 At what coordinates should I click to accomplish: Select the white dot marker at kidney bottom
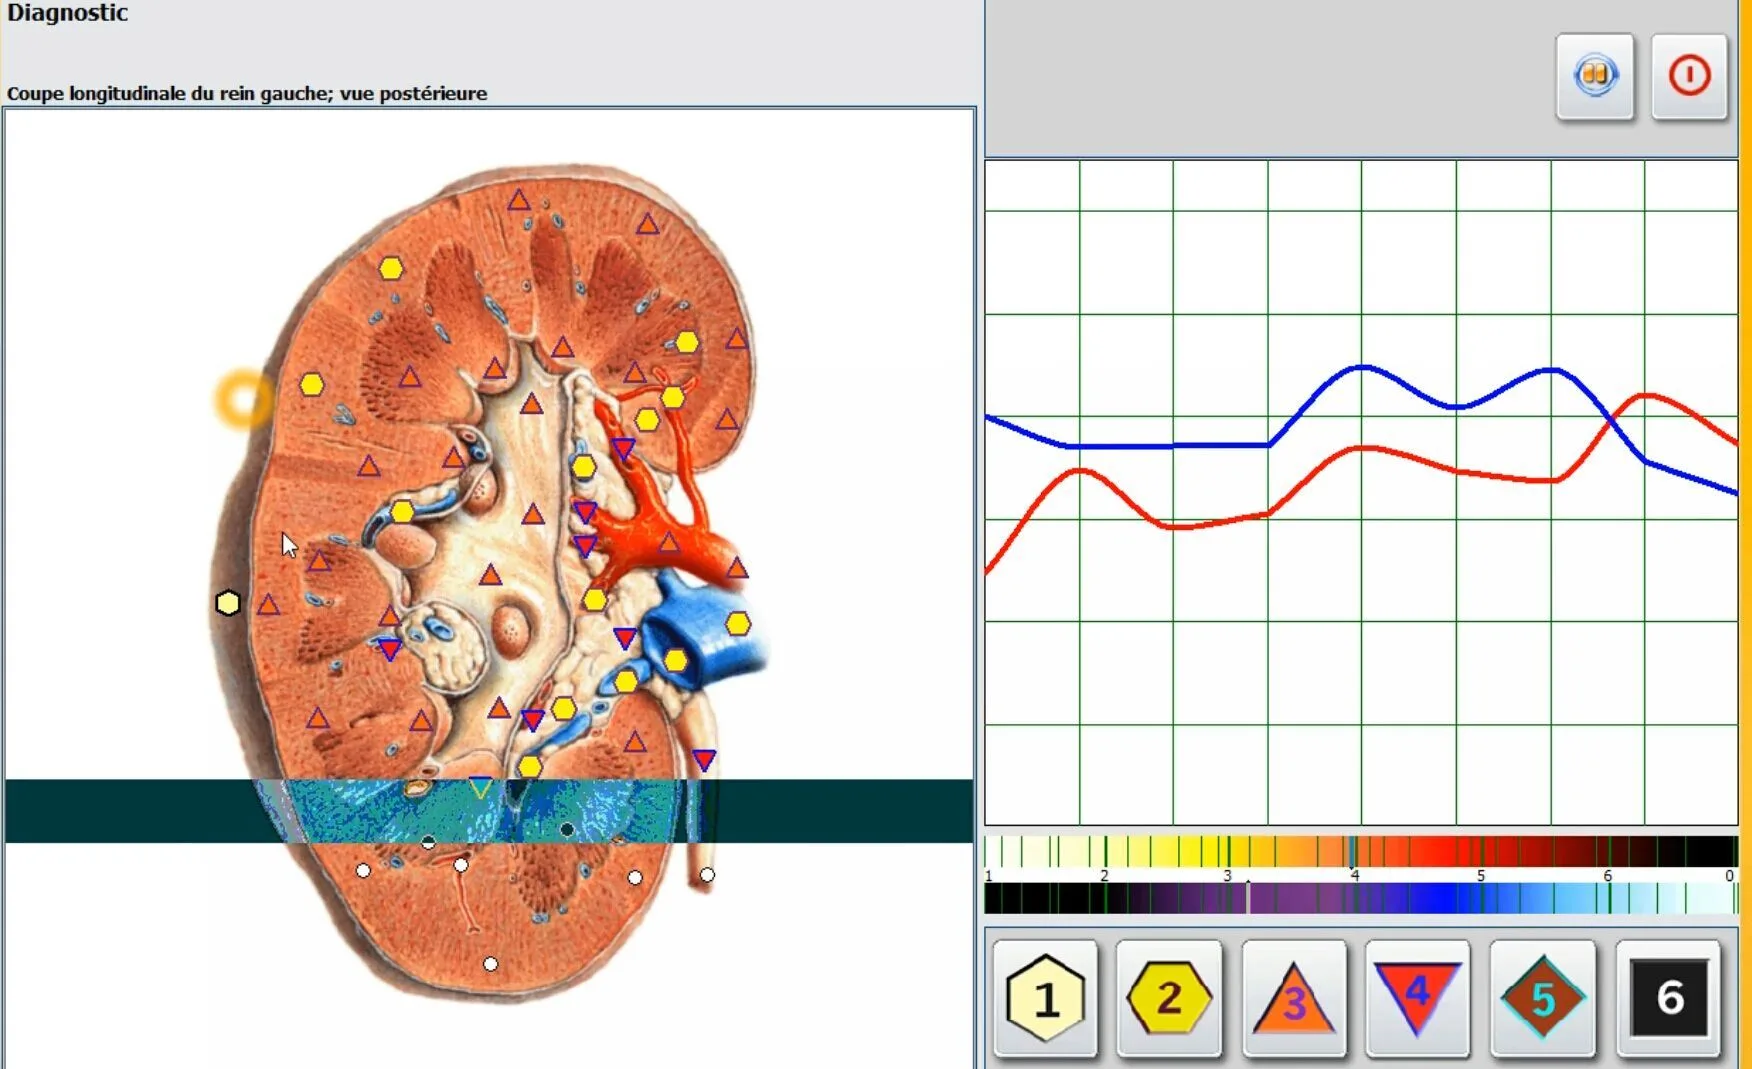[x=490, y=964]
